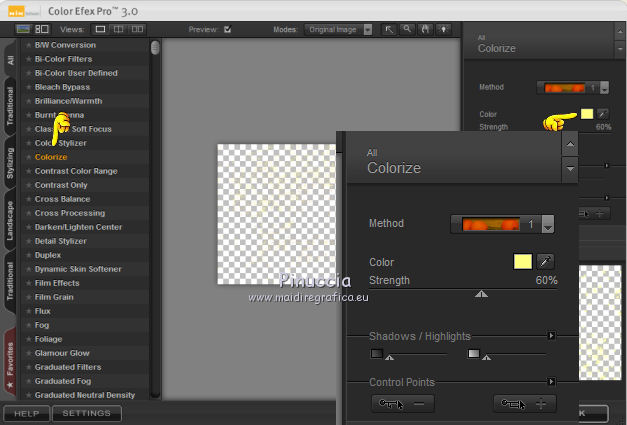Toggle the Preview checkbox
Viewport: 627px width, 425px height.
(228, 29)
